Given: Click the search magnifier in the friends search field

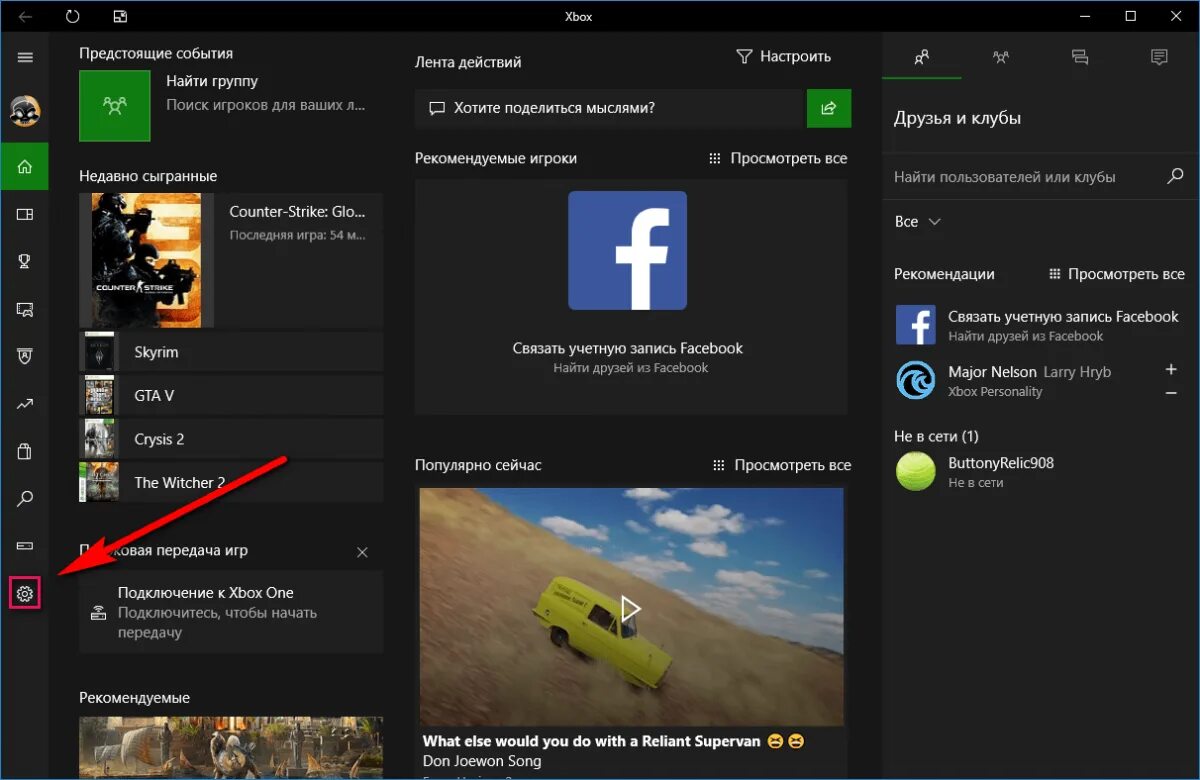Looking at the screenshot, I should (1176, 176).
